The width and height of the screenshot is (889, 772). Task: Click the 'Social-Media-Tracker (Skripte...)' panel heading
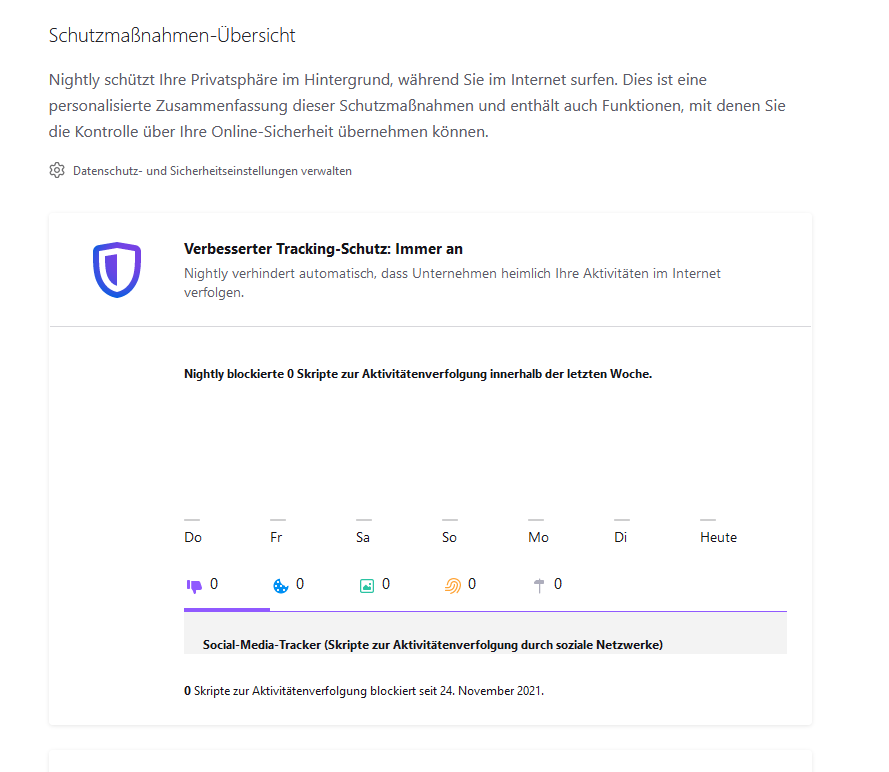coord(433,645)
